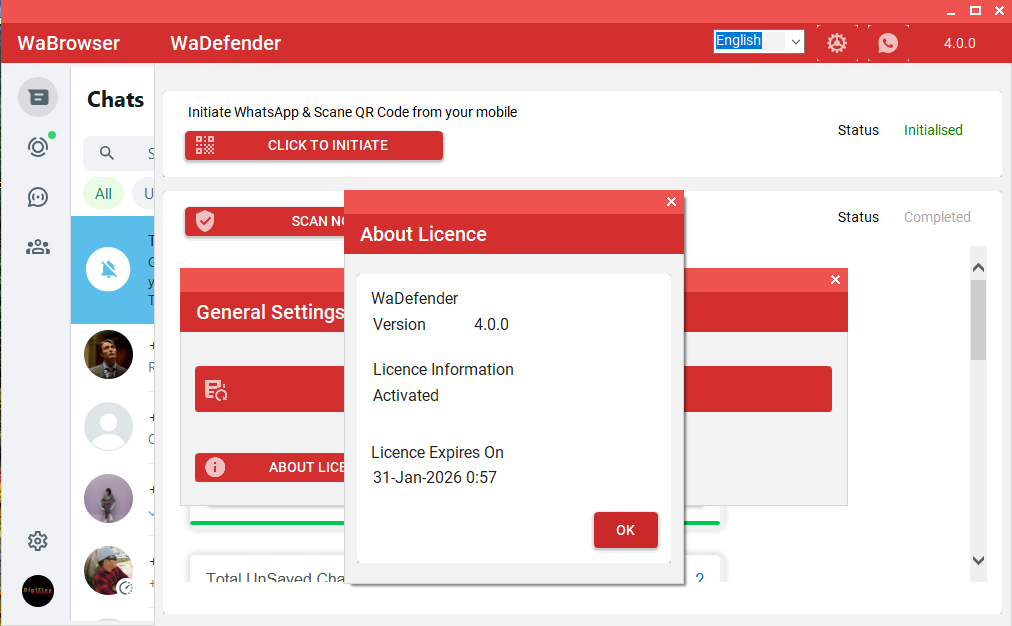Switch to the WaDefender tab
The image size is (1012, 626).
pos(225,43)
